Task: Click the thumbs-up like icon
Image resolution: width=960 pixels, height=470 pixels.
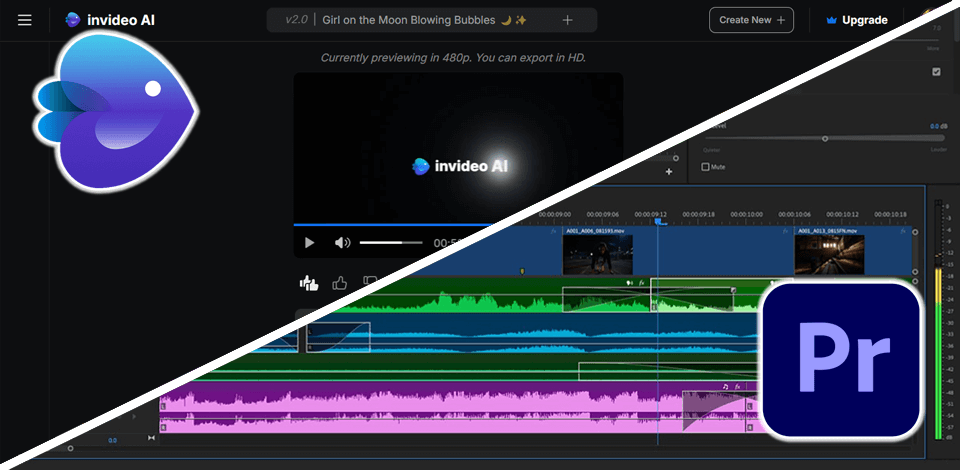Action: (x=340, y=283)
